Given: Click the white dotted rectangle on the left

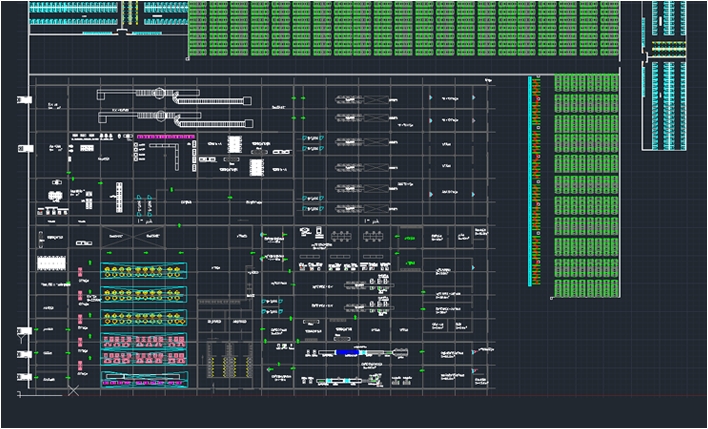Looking at the screenshot, I should (51, 263).
